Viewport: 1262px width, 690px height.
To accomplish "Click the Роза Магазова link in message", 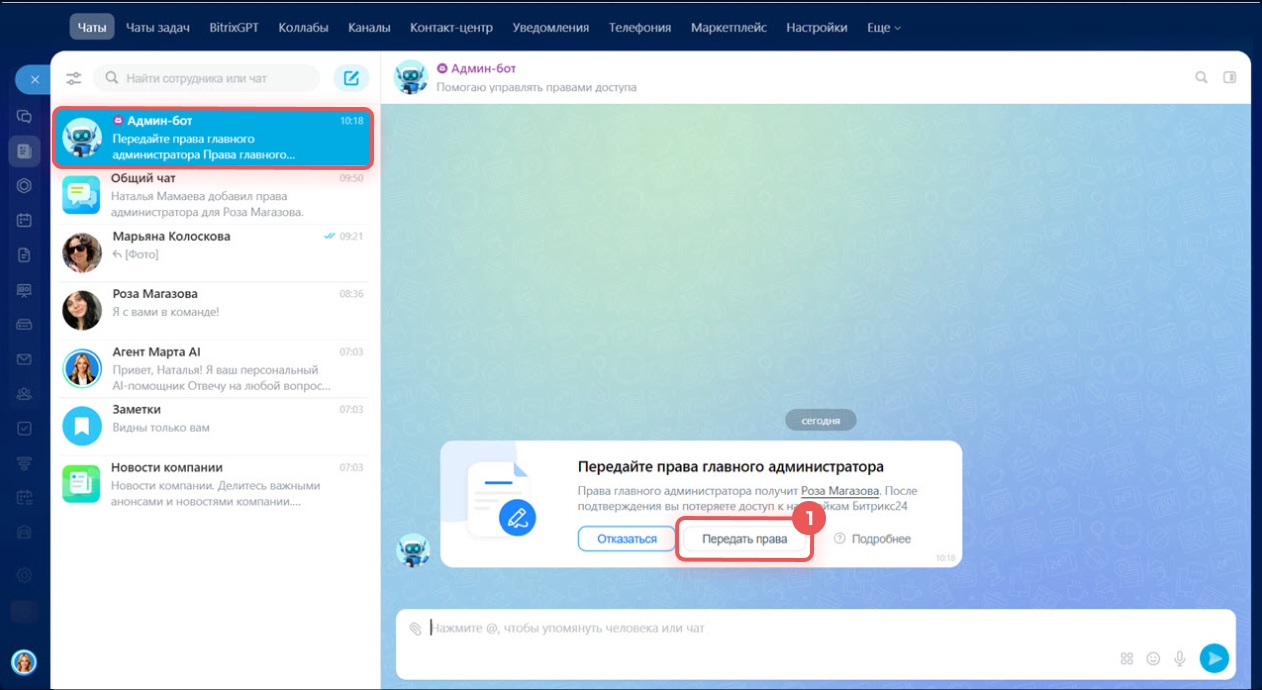I will pyautogui.click(x=839, y=491).
